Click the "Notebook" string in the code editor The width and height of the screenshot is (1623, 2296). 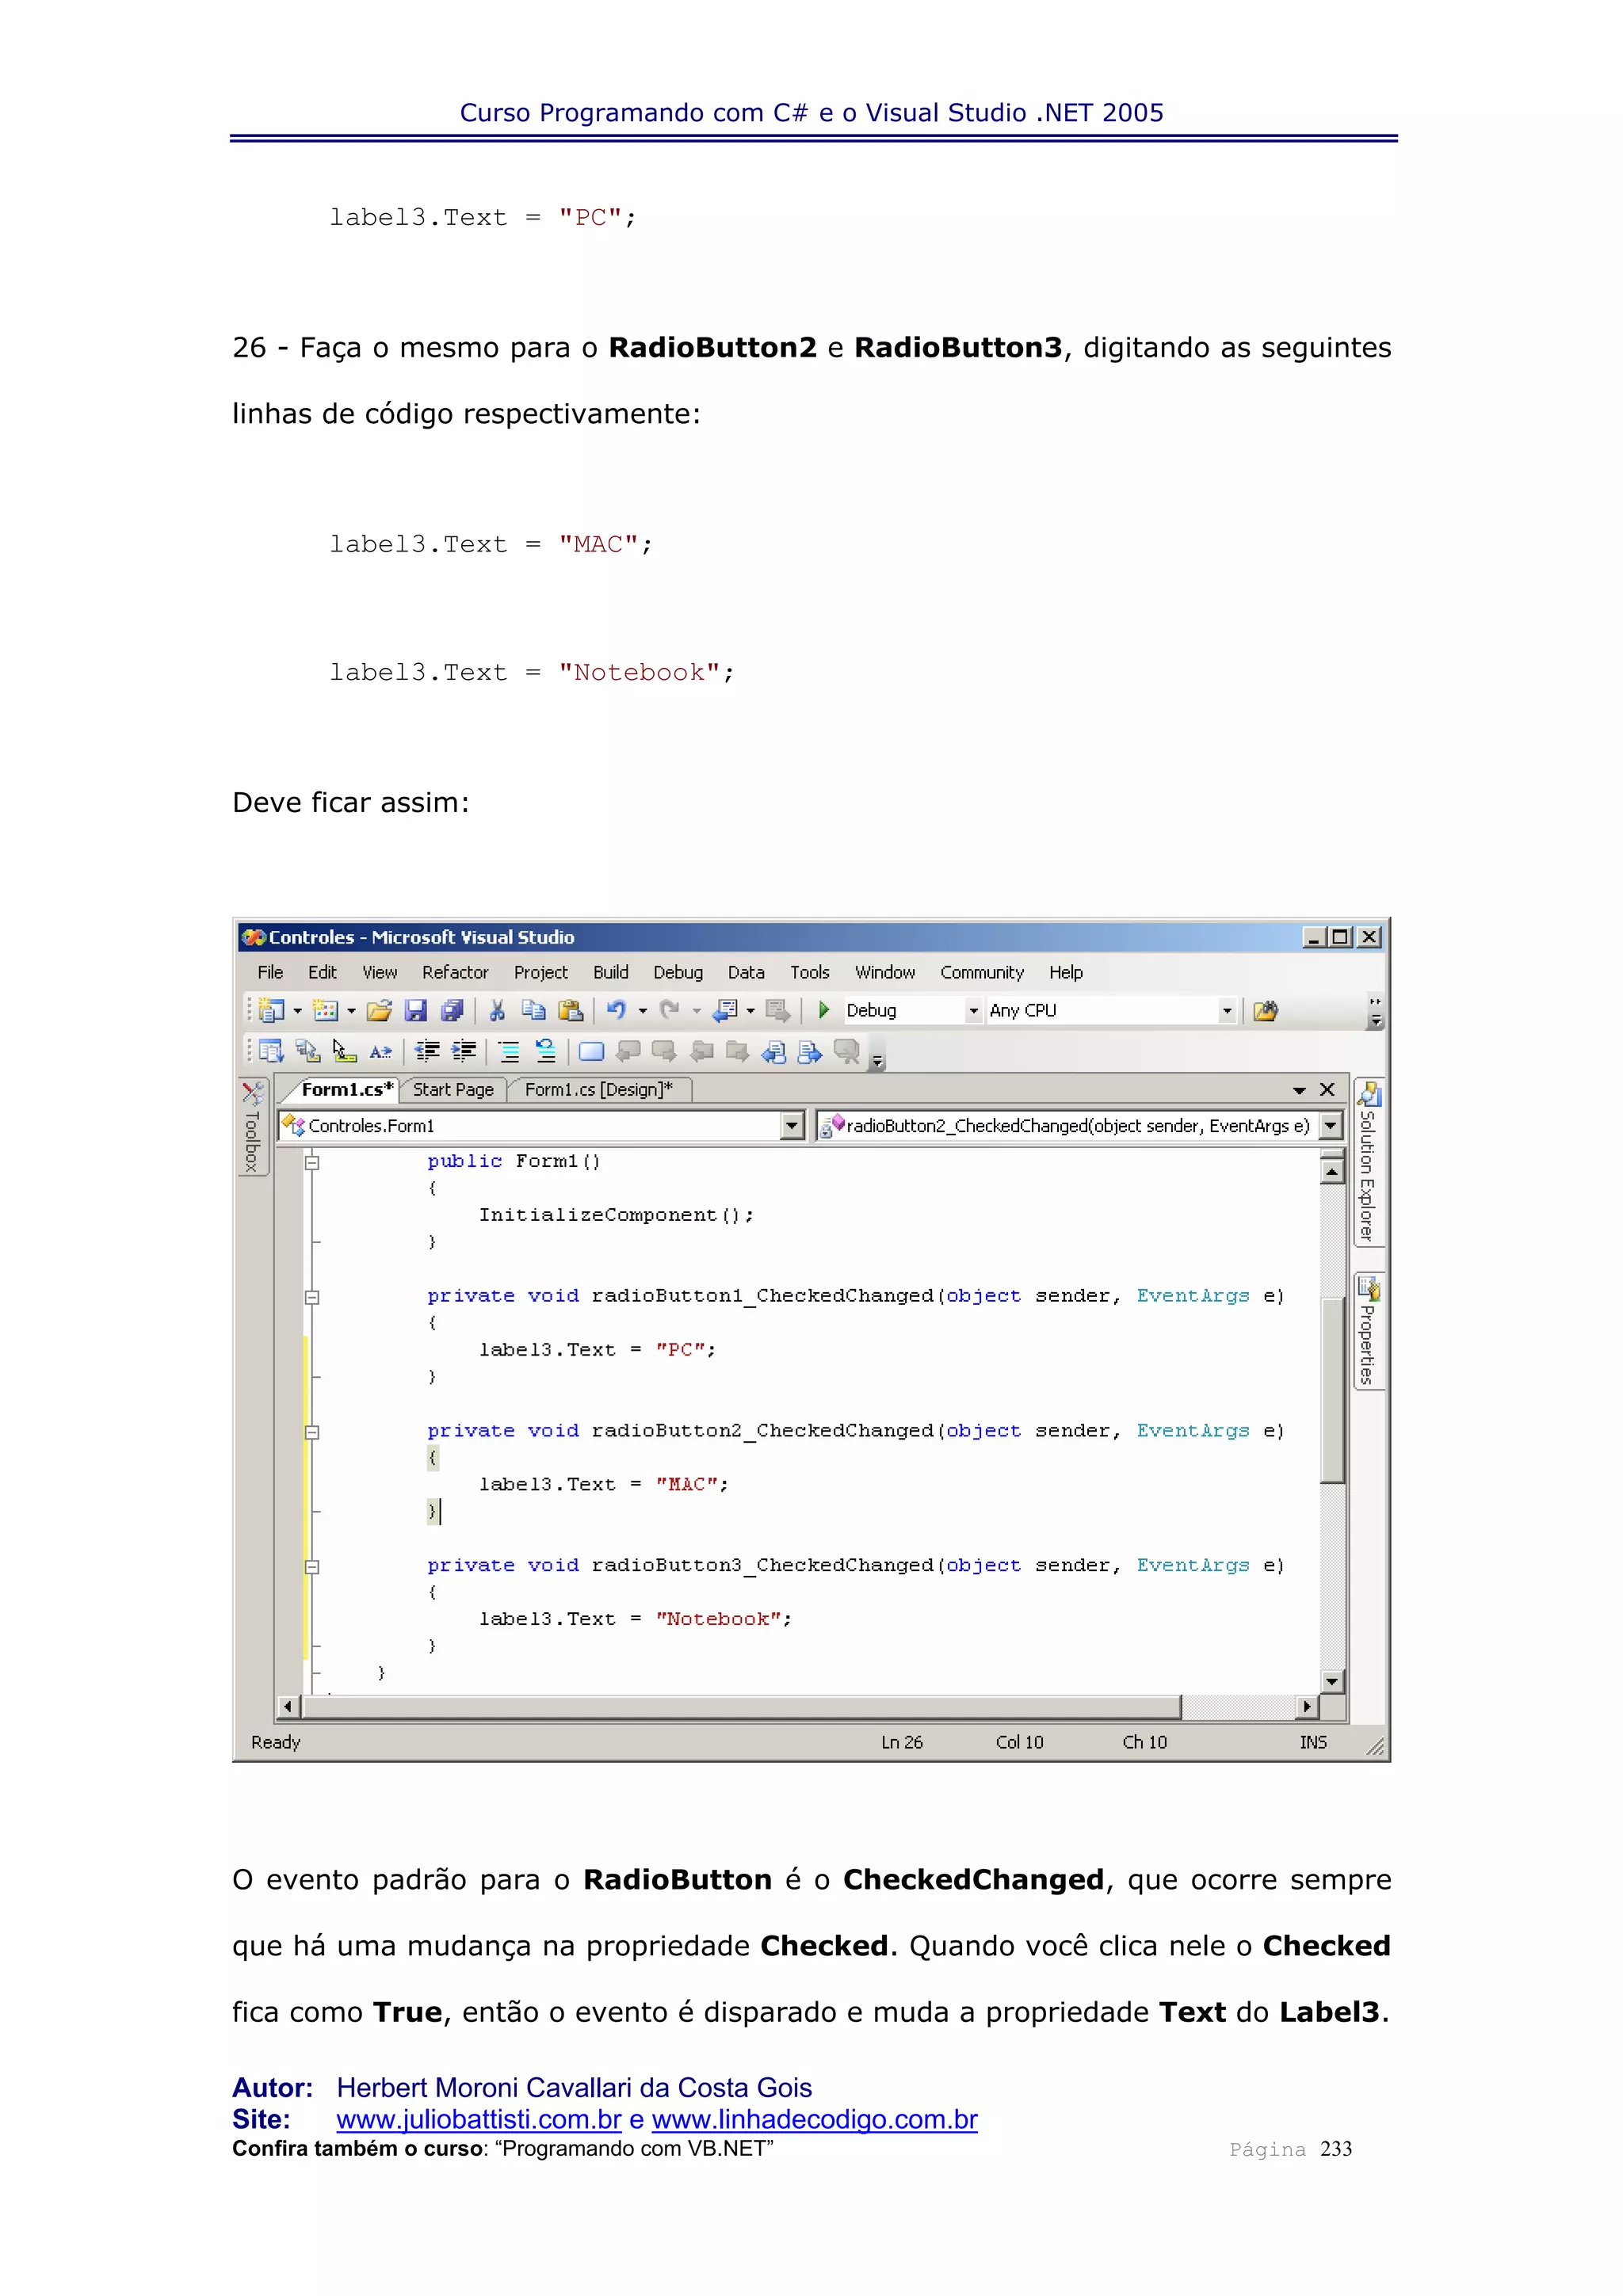718,1620
